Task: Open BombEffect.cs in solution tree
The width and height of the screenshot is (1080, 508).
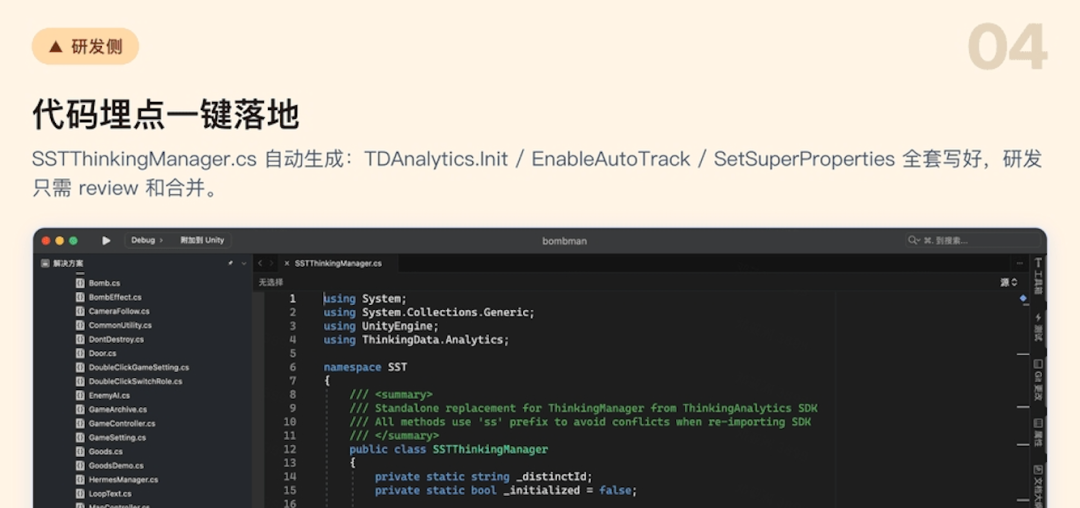Action: click(115, 297)
